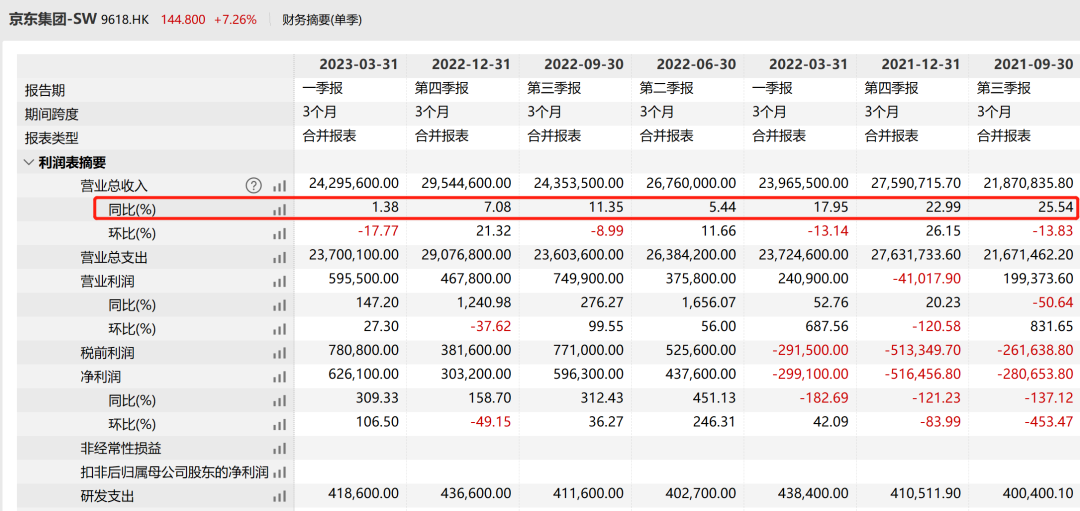Select the 非经常性损益 row label
1080x511 pixels.
click(121, 448)
